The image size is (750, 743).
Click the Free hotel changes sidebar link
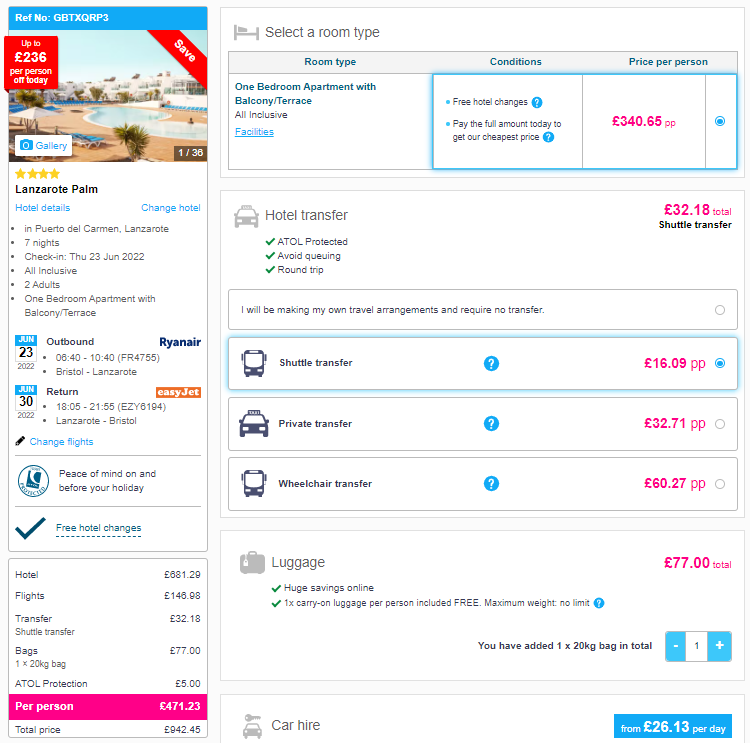(x=99, y=528)
